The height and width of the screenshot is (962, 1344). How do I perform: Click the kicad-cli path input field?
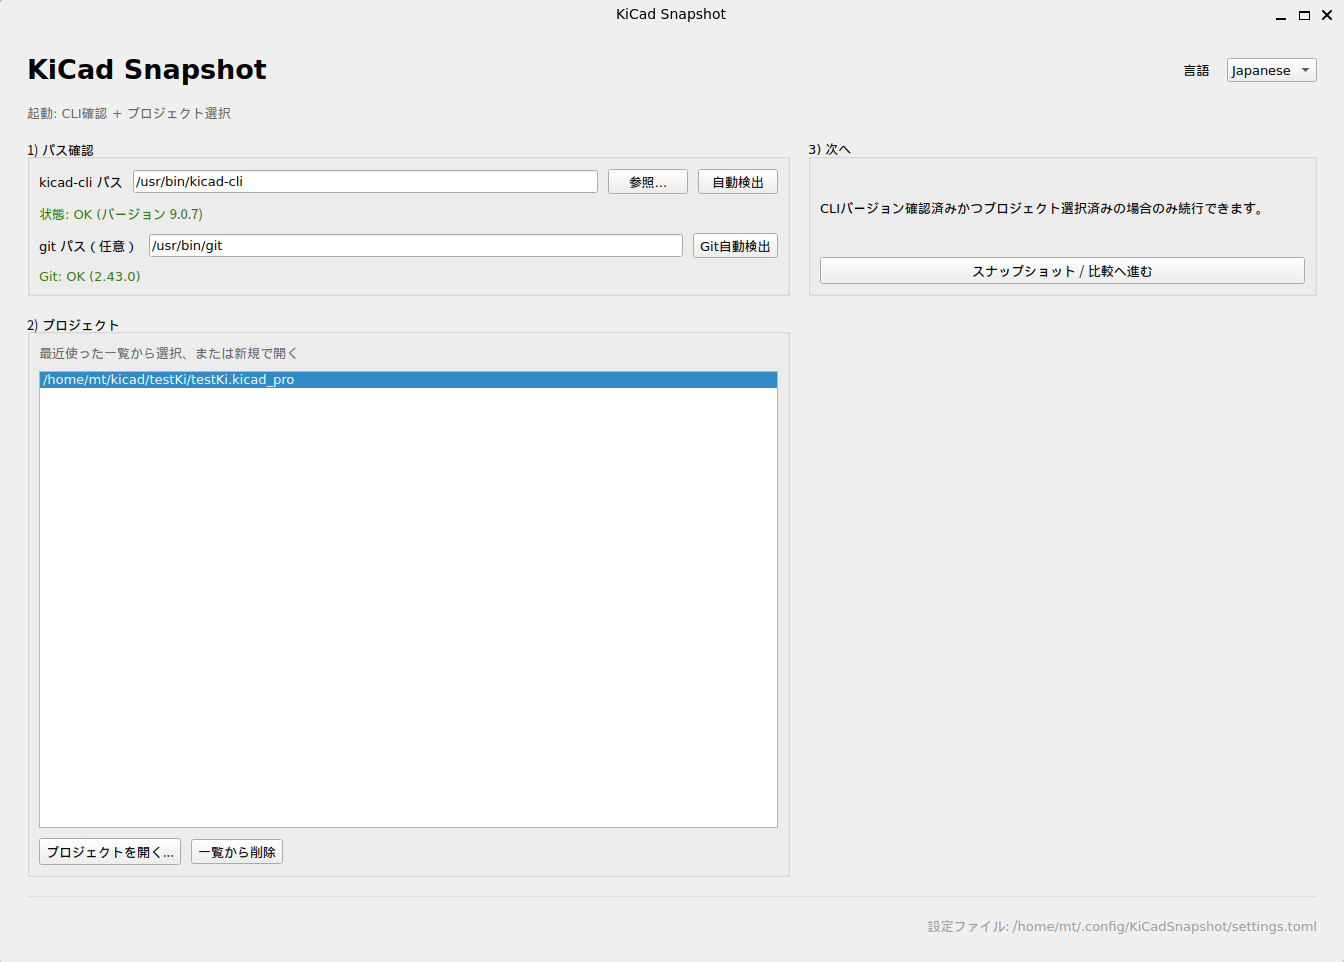click(365, 182)
